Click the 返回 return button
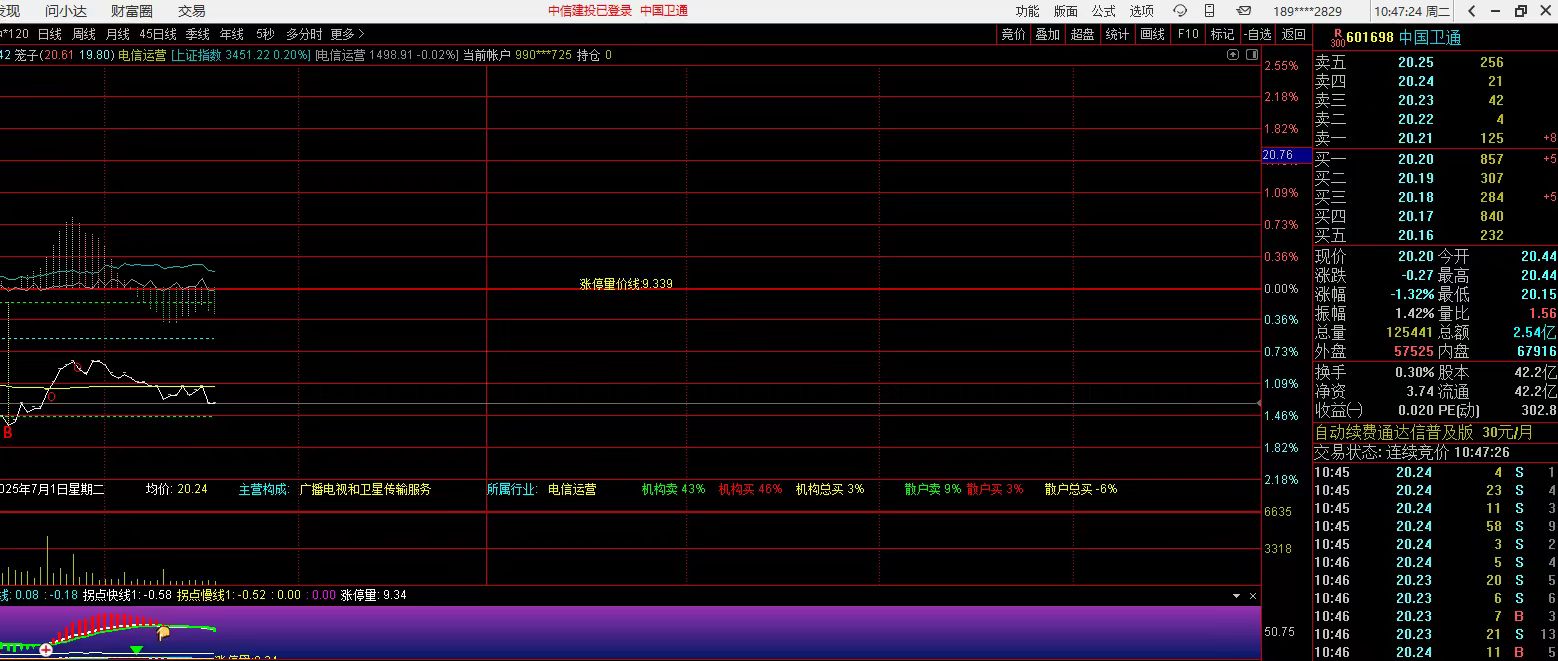Viewport: 1558px width, 661px height. (1294, 34)
